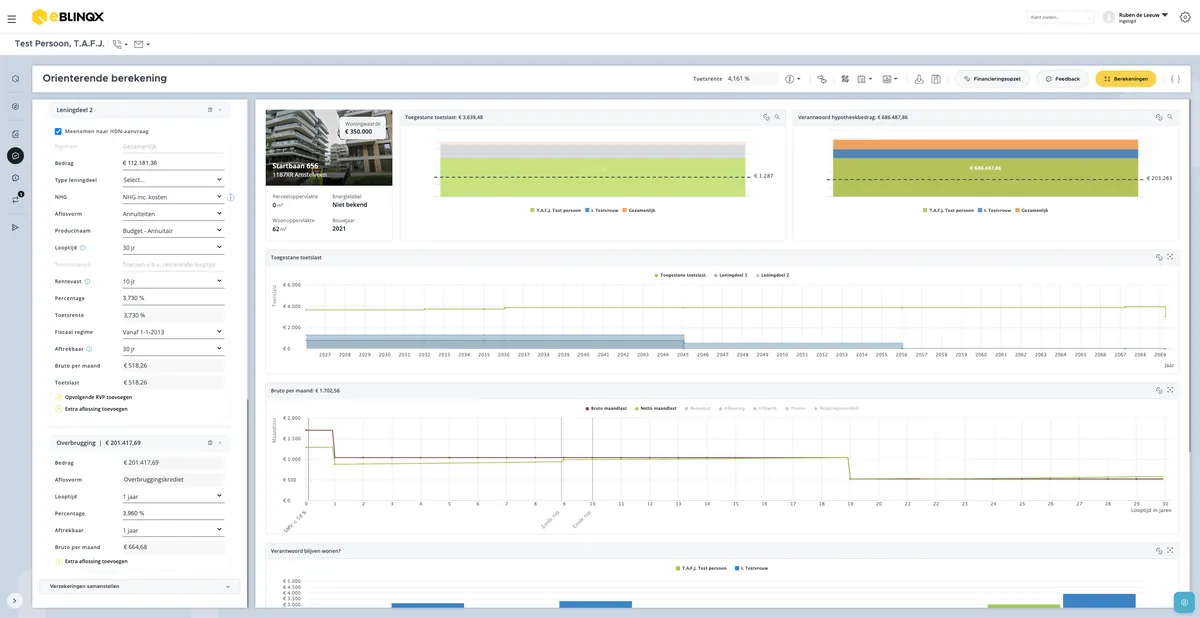Image resolution: width=1200 pixels, height=618 pixels.
Task: Click the download icon in the toolbar
Action: (919, 78)
